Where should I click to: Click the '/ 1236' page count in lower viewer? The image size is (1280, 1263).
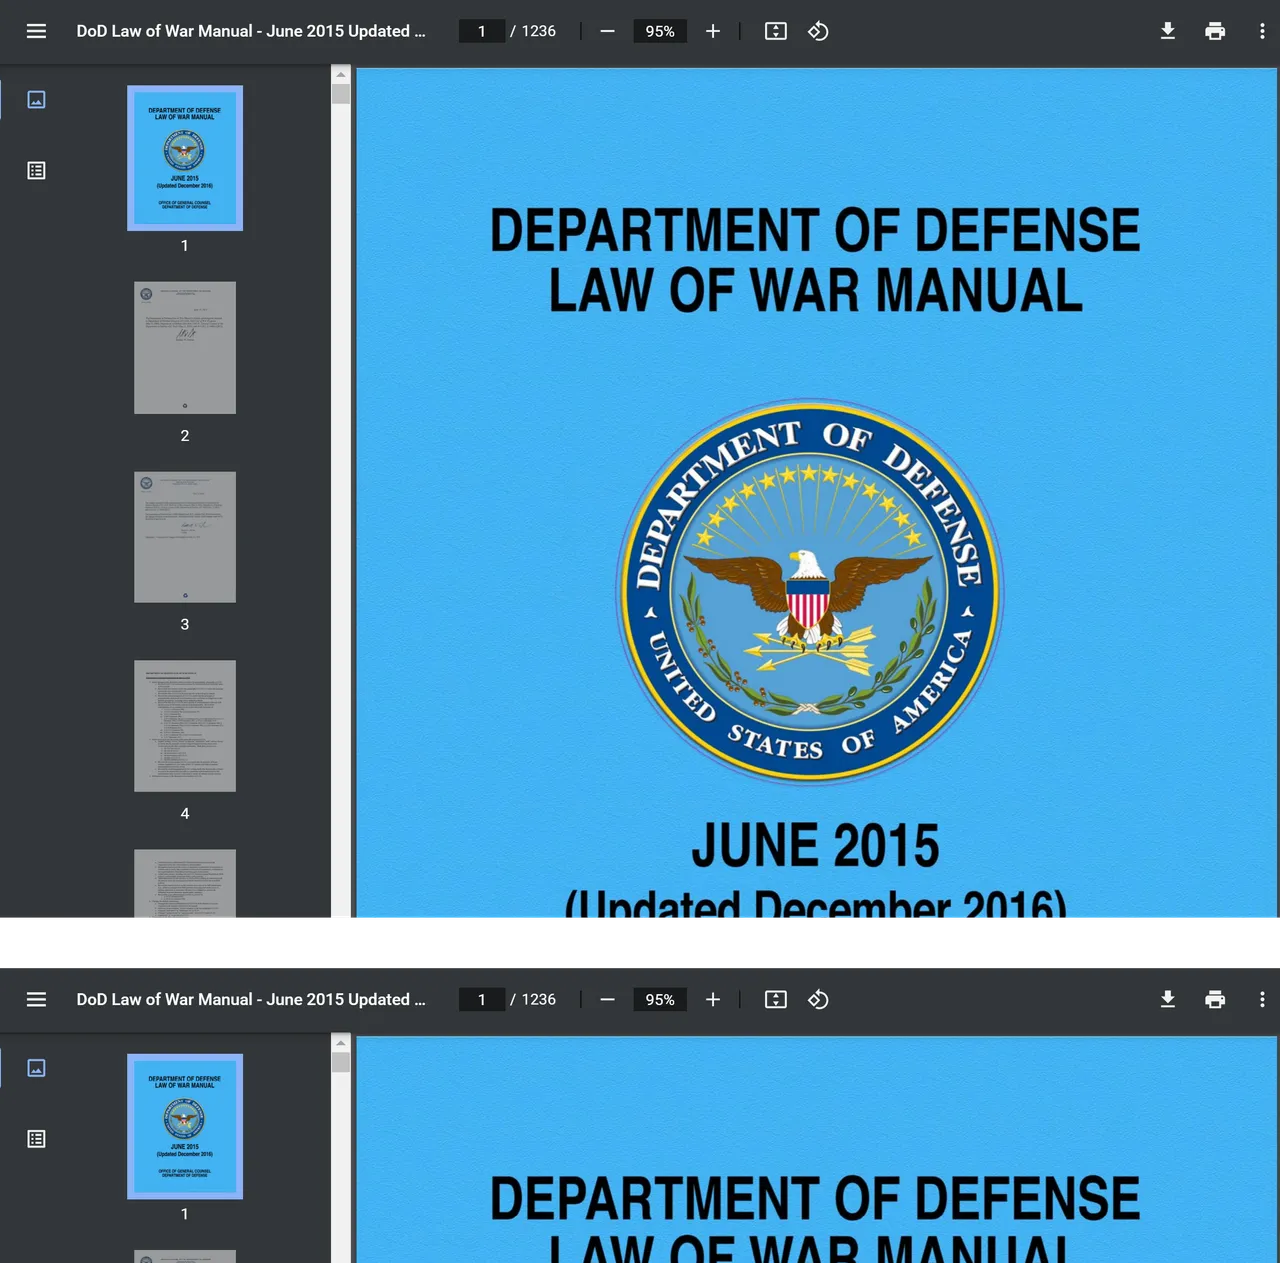click(533, 999)
